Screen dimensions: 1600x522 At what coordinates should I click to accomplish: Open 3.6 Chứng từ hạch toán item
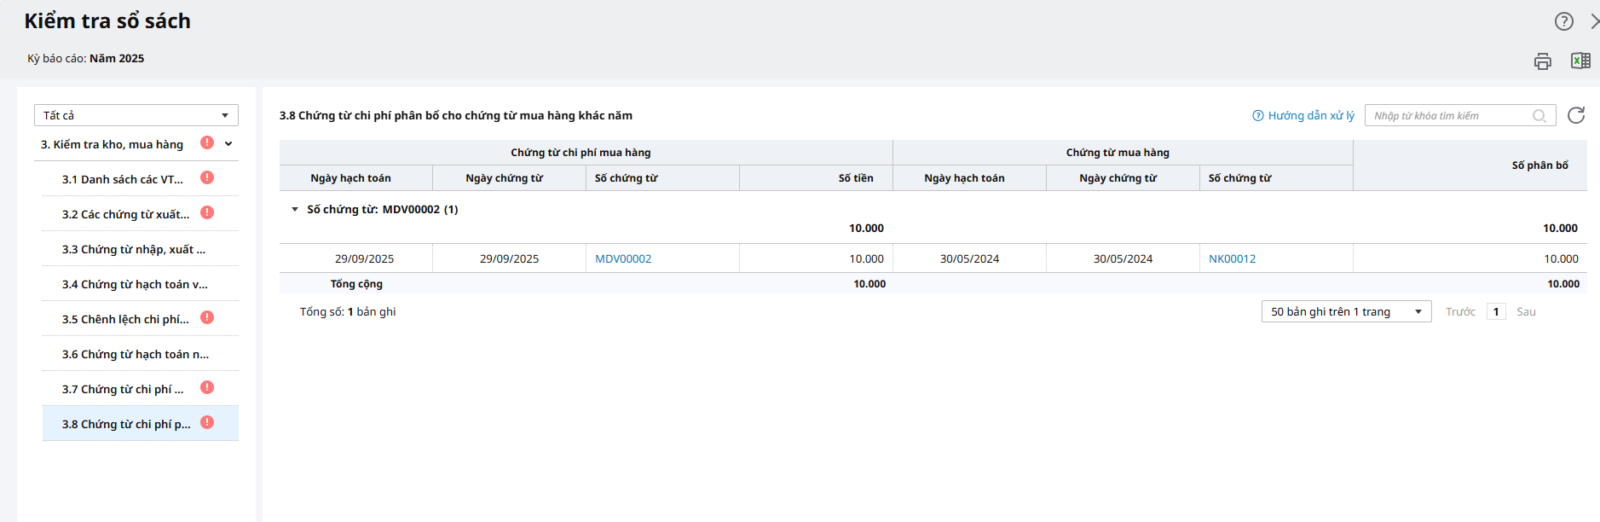[135, 354]
